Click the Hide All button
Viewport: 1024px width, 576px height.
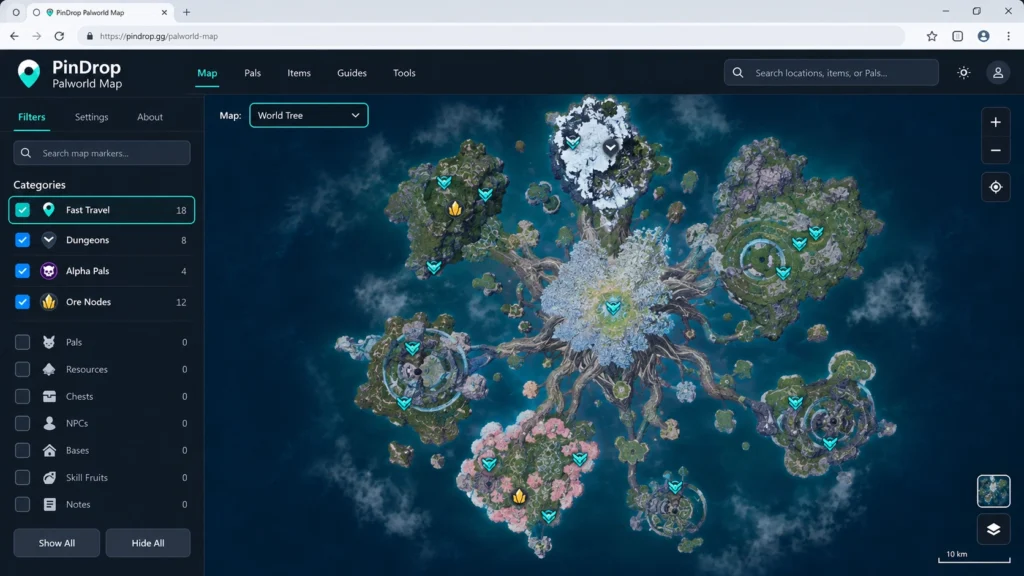(148, 543)
